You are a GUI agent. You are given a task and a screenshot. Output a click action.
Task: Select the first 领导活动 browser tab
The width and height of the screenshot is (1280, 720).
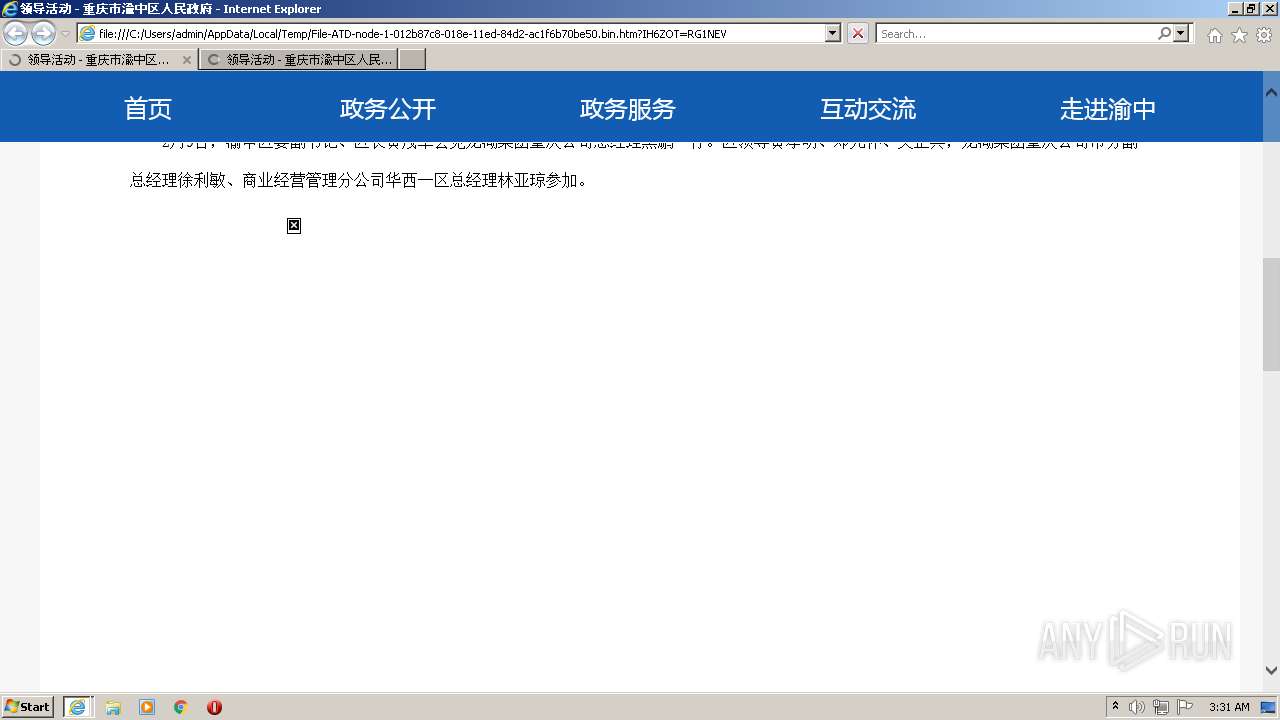click(x=98, y=60)
